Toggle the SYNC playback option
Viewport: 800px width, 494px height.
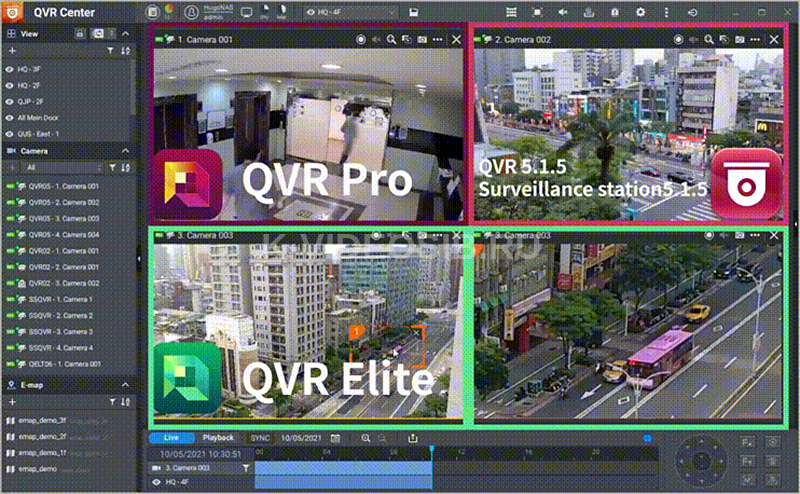pos(259,438)
